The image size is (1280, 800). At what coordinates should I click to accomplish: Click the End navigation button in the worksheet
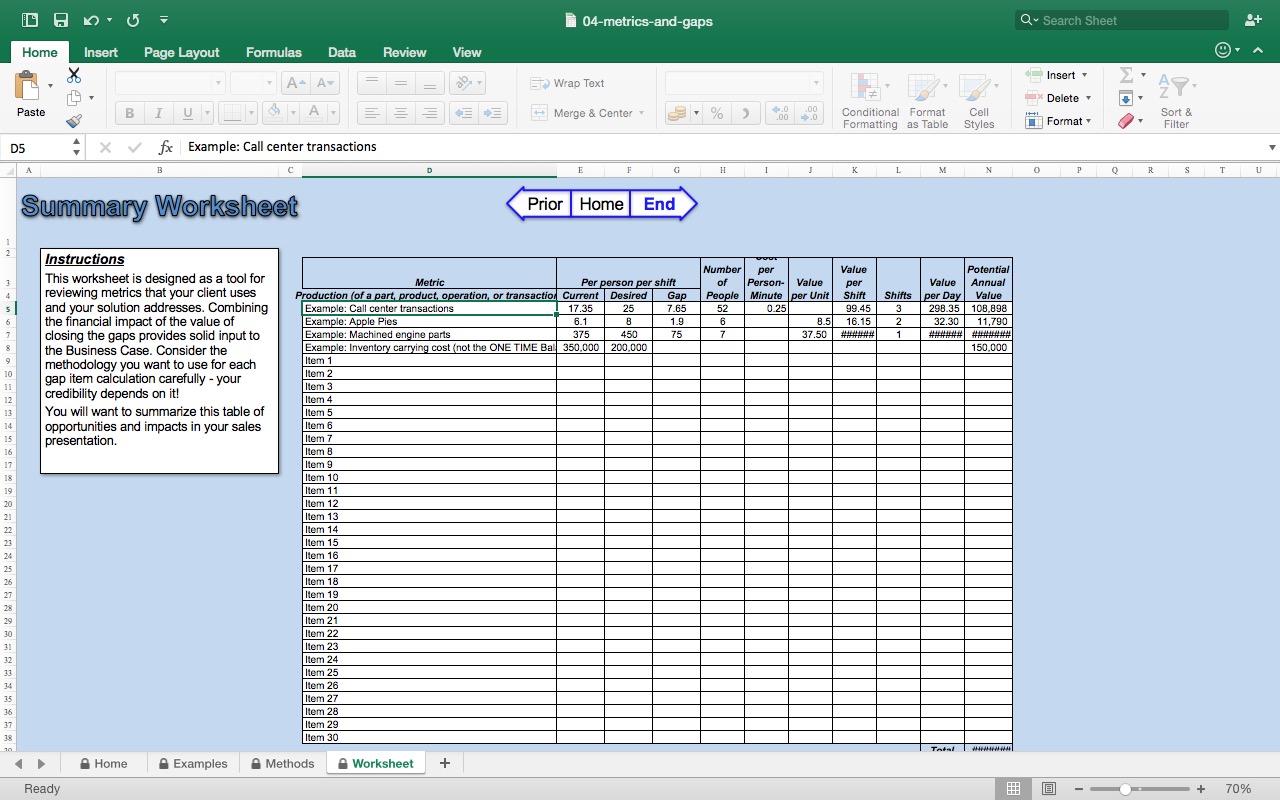[x=659, y=204]
